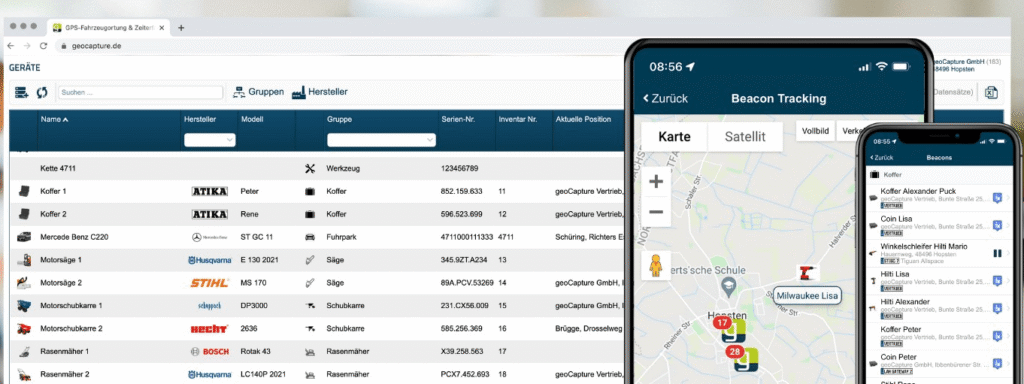Screen dimensions: 1024x384
Task: Click serial number 4711000111333
Action: (467, 237)
